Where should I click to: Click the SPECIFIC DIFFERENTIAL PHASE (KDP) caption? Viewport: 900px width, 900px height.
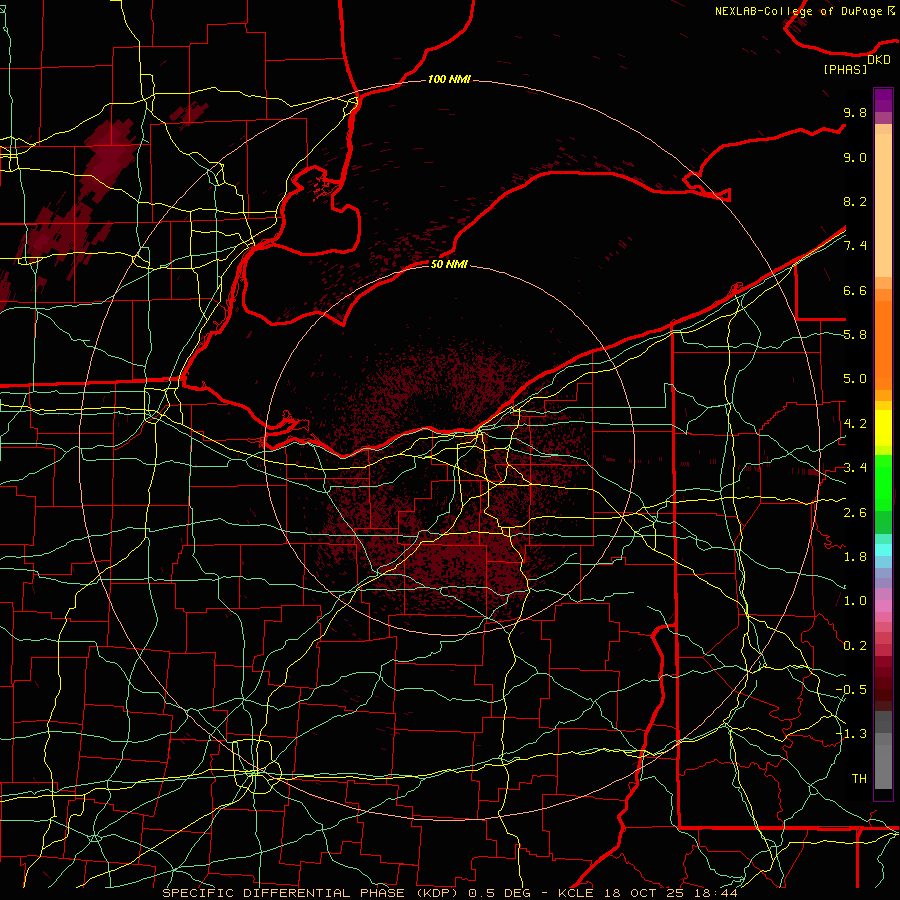point(312,893)
